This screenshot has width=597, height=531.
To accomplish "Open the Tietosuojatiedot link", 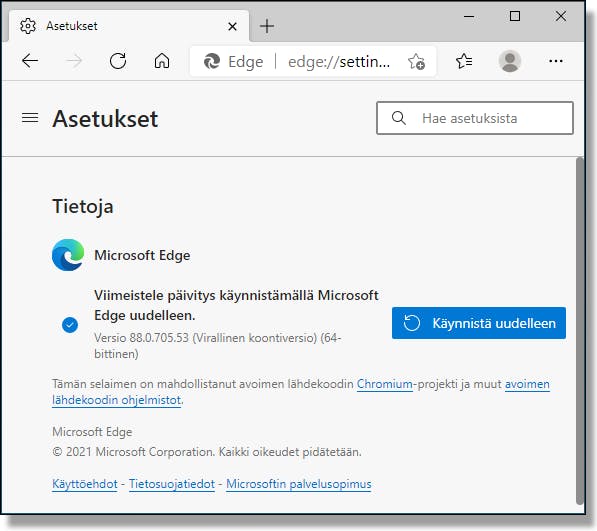I will (172, 484).
